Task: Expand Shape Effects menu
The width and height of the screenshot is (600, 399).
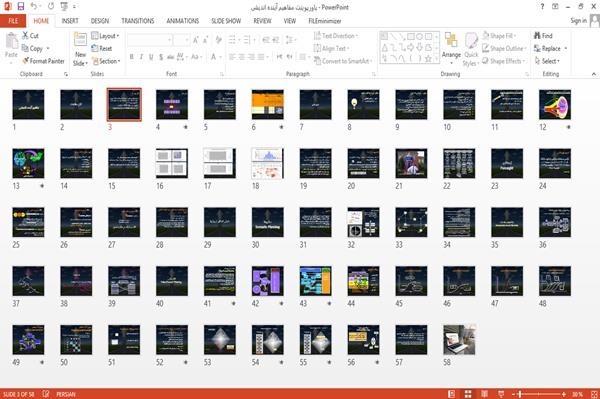Action: [503, 61]
